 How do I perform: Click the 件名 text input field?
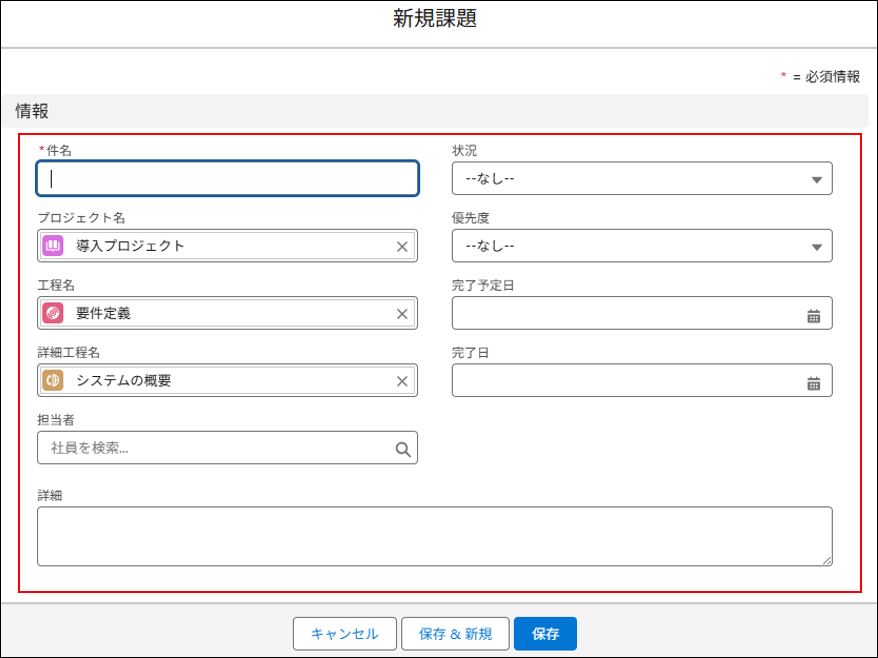click(227, 179)
